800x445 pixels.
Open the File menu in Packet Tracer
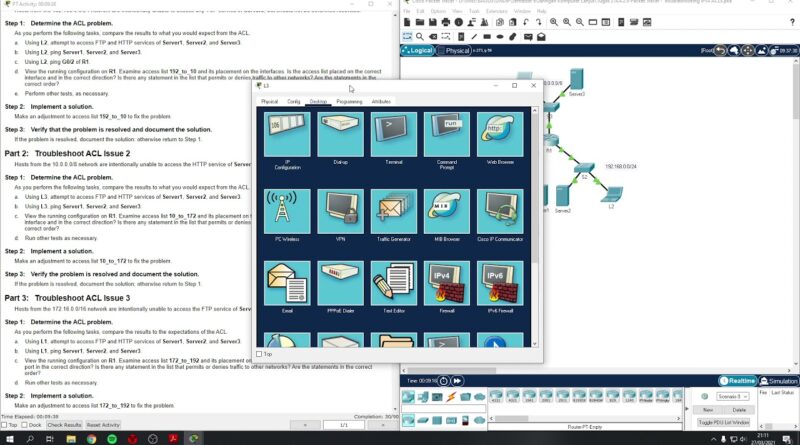(407, 11)
